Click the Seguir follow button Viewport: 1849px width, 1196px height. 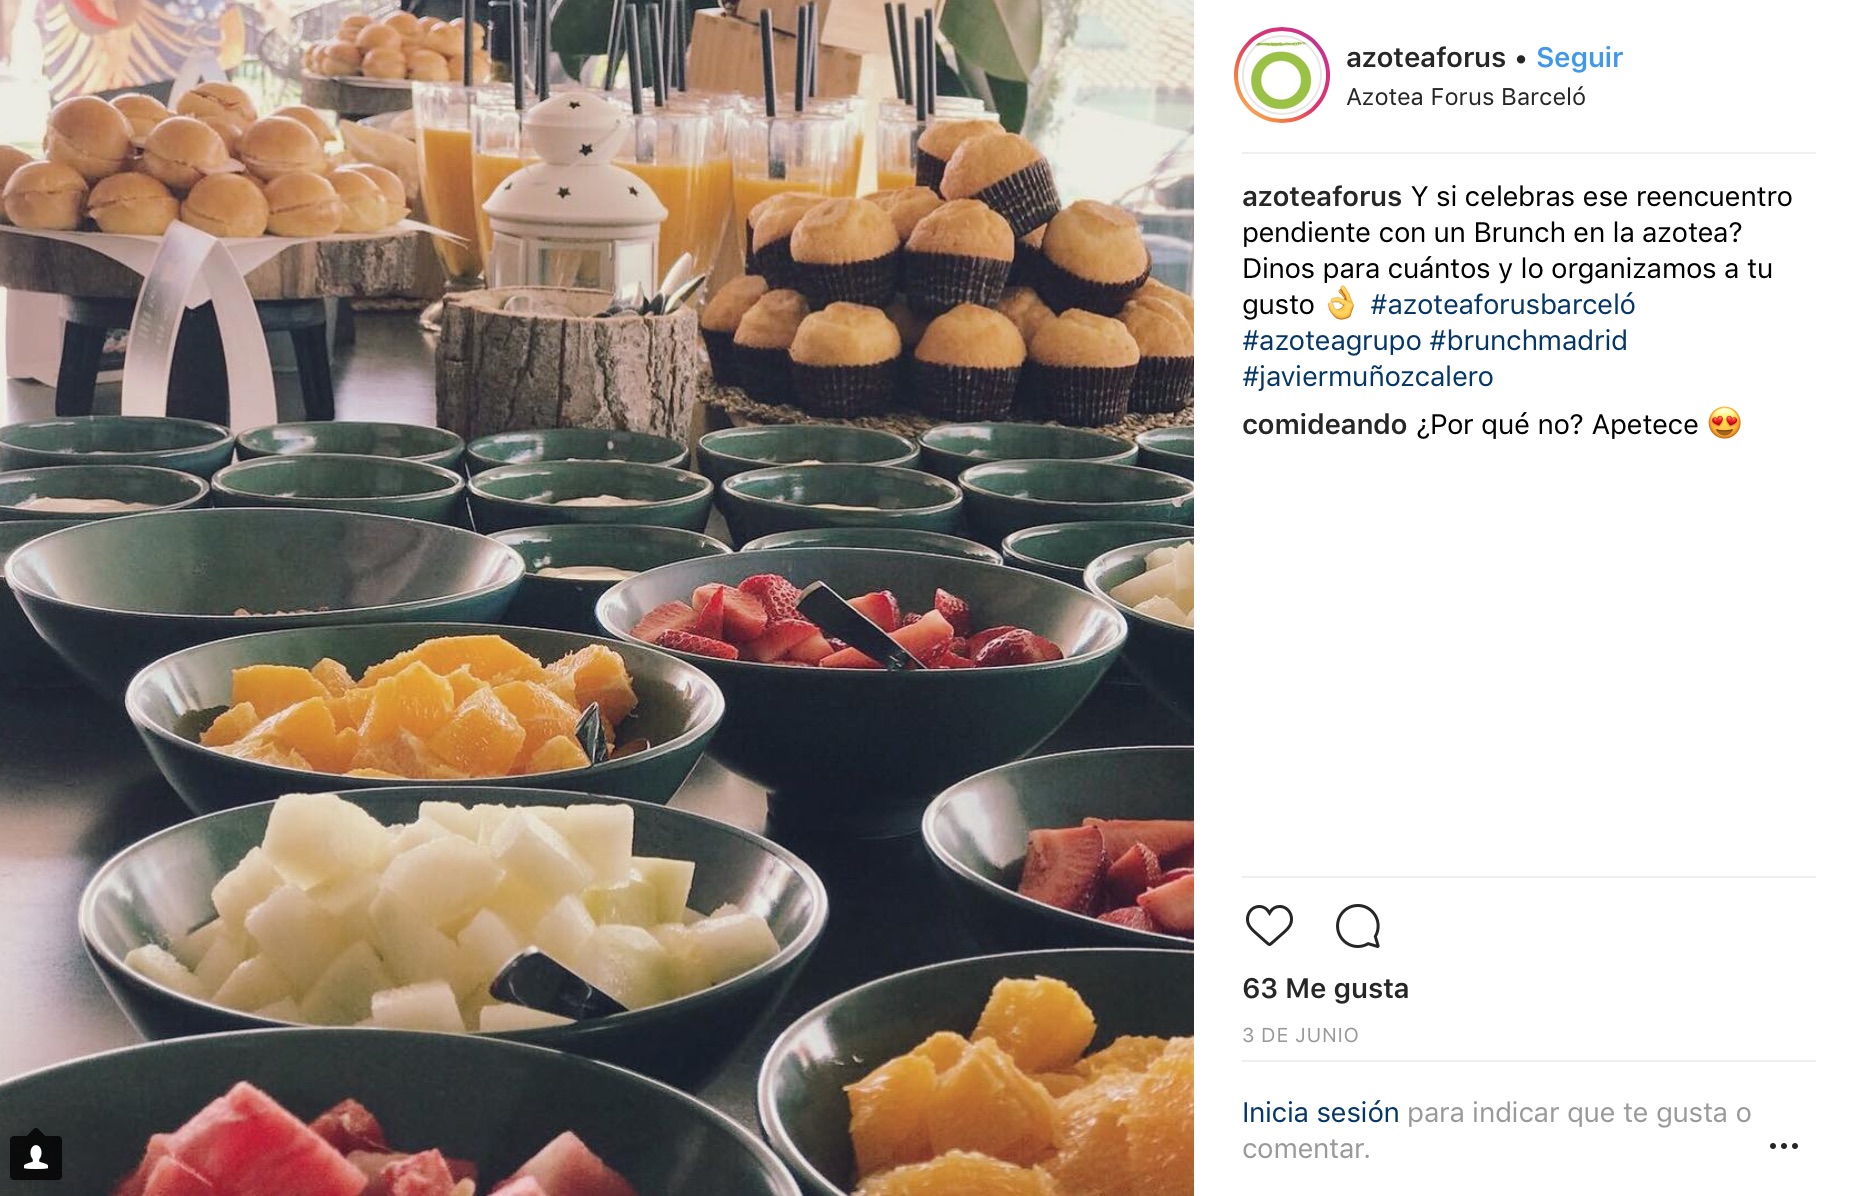pos(1579,58)
